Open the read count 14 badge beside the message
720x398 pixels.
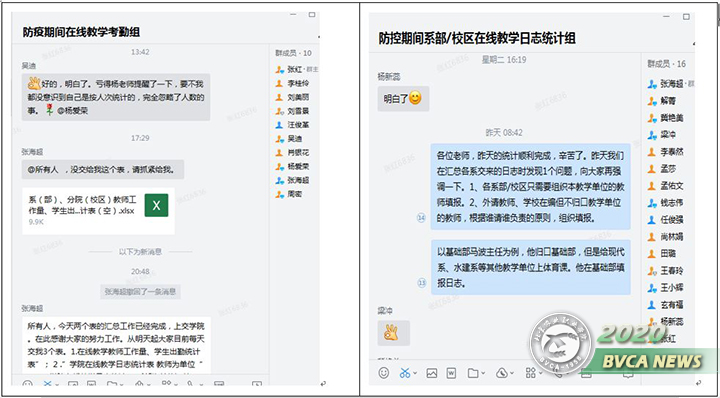pyautogui.click(x=422, y=218)
